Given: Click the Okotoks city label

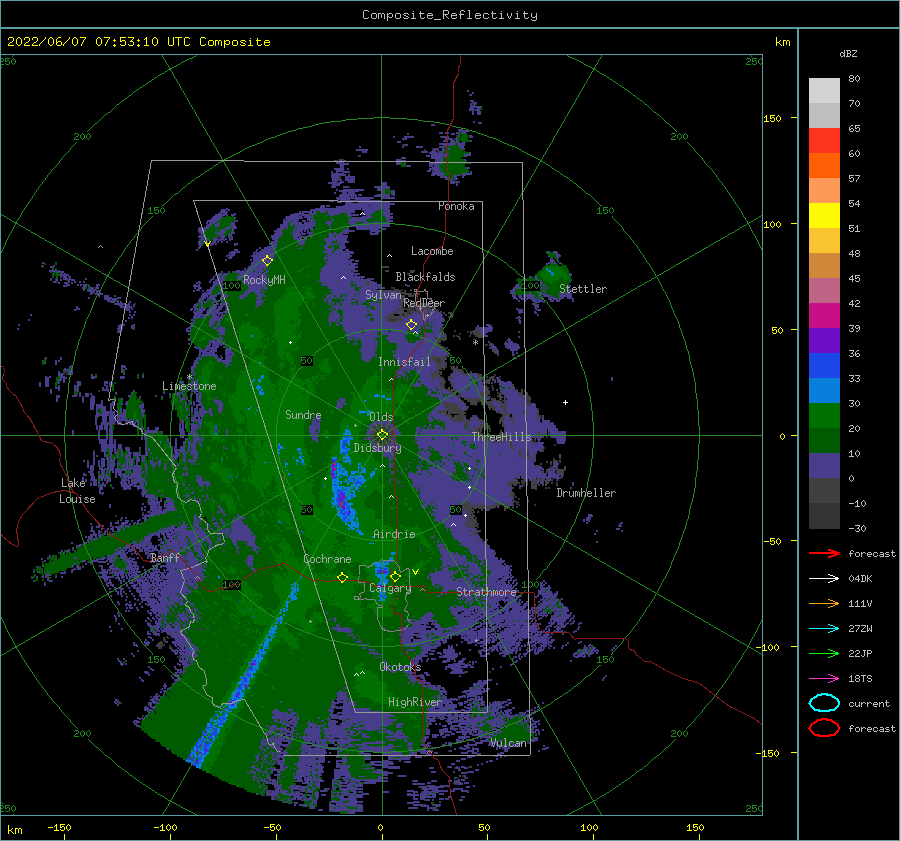Looking at the screenshot, I should [400, 666].
